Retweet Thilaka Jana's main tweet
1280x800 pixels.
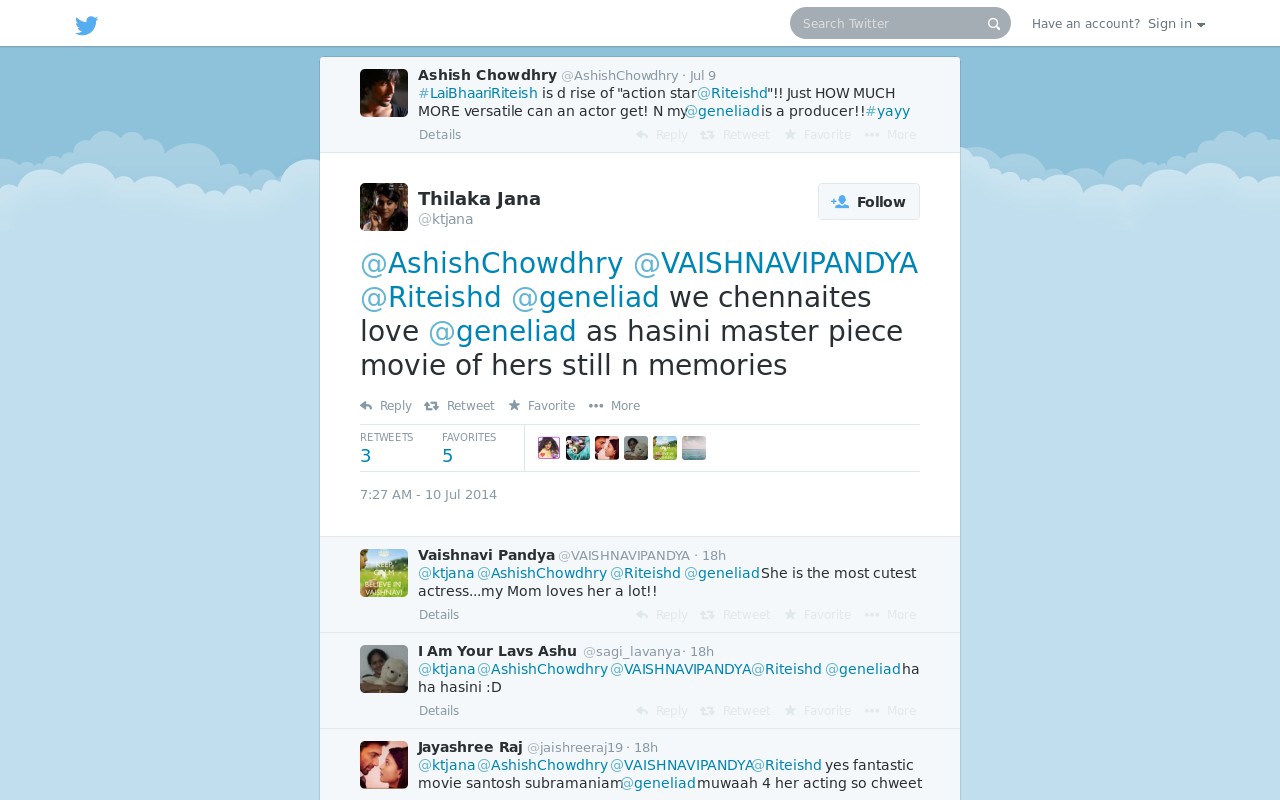459,406
